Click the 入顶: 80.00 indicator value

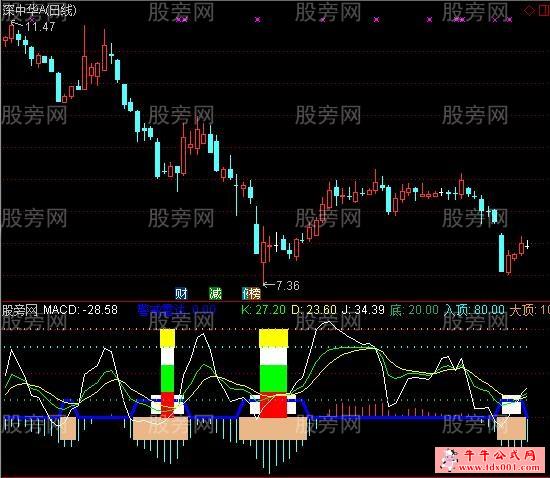[474, 310]
